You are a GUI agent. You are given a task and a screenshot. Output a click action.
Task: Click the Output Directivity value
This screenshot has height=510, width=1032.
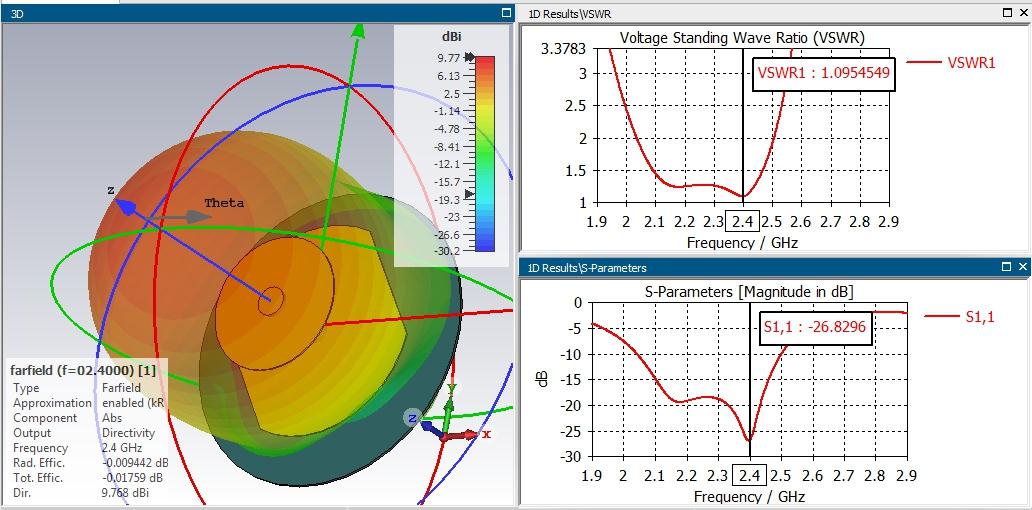click(128, 433)
